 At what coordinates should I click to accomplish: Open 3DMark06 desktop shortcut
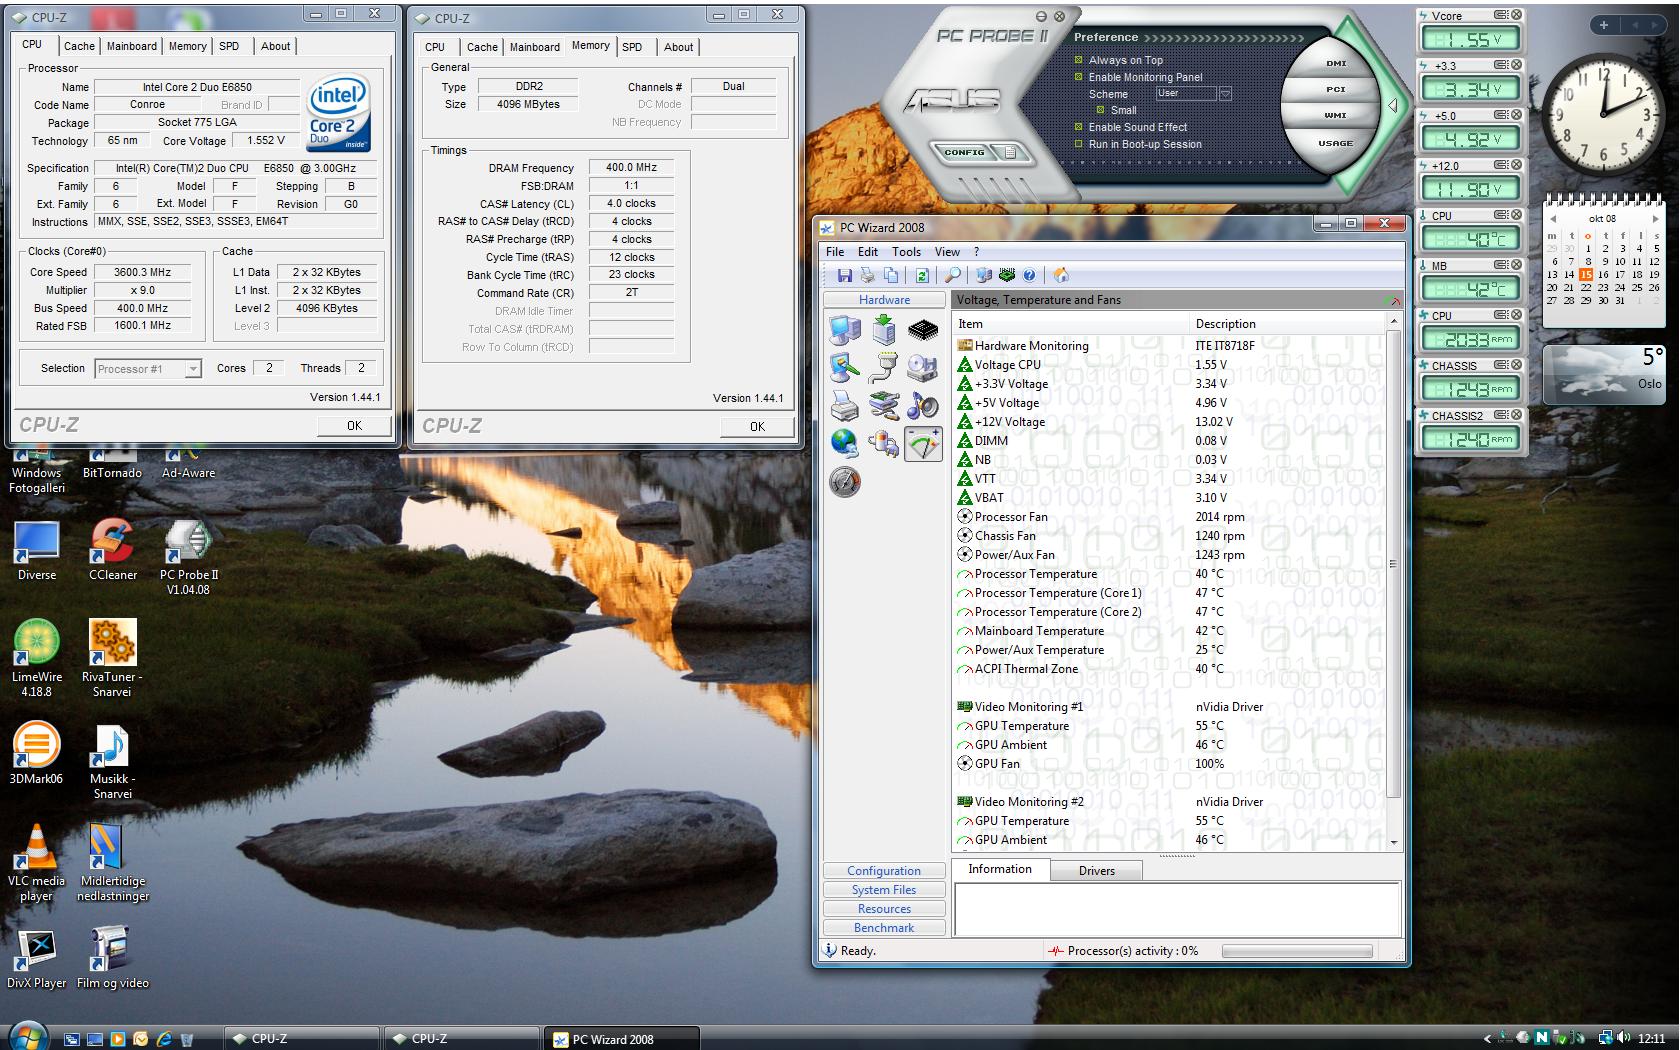click(36, 753)
